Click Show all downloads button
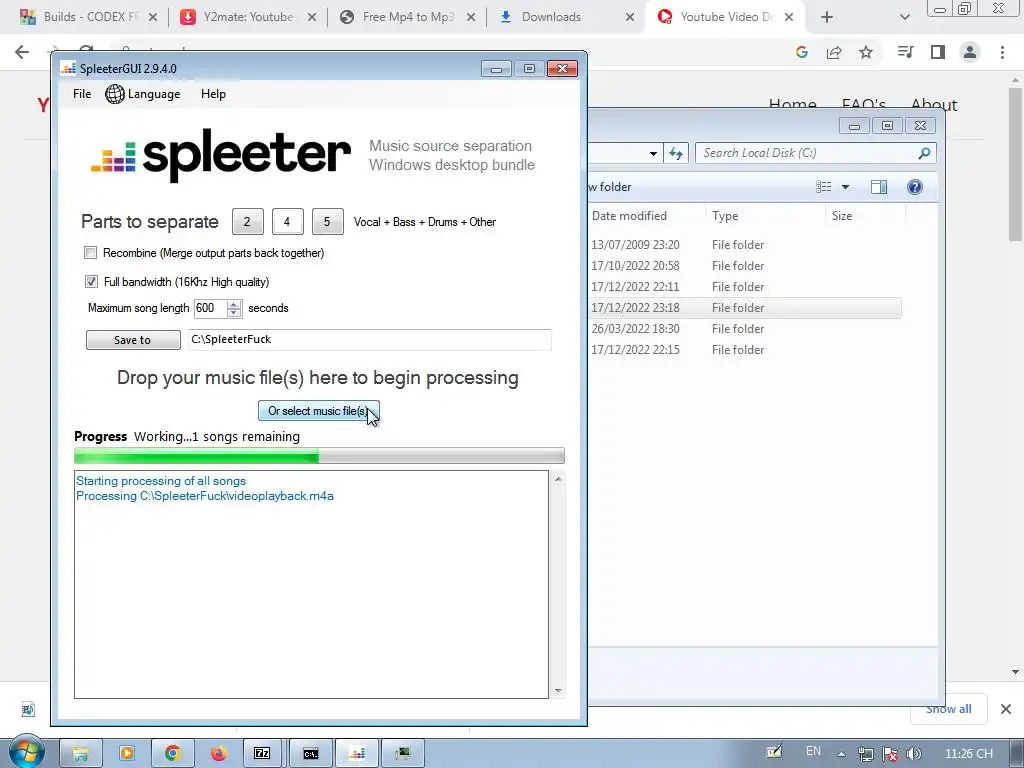Screen dimensions: 1024x768 pos(948,709)
